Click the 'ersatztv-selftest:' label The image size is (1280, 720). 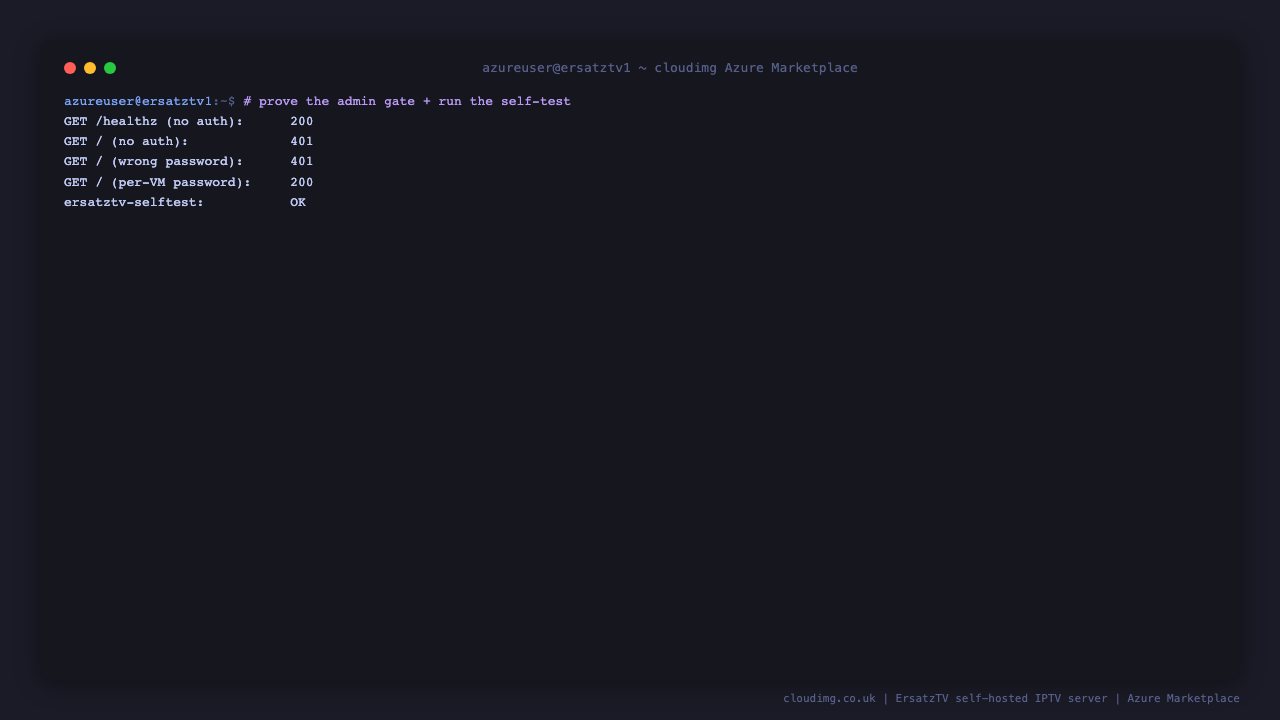click(x=134, y=202)
